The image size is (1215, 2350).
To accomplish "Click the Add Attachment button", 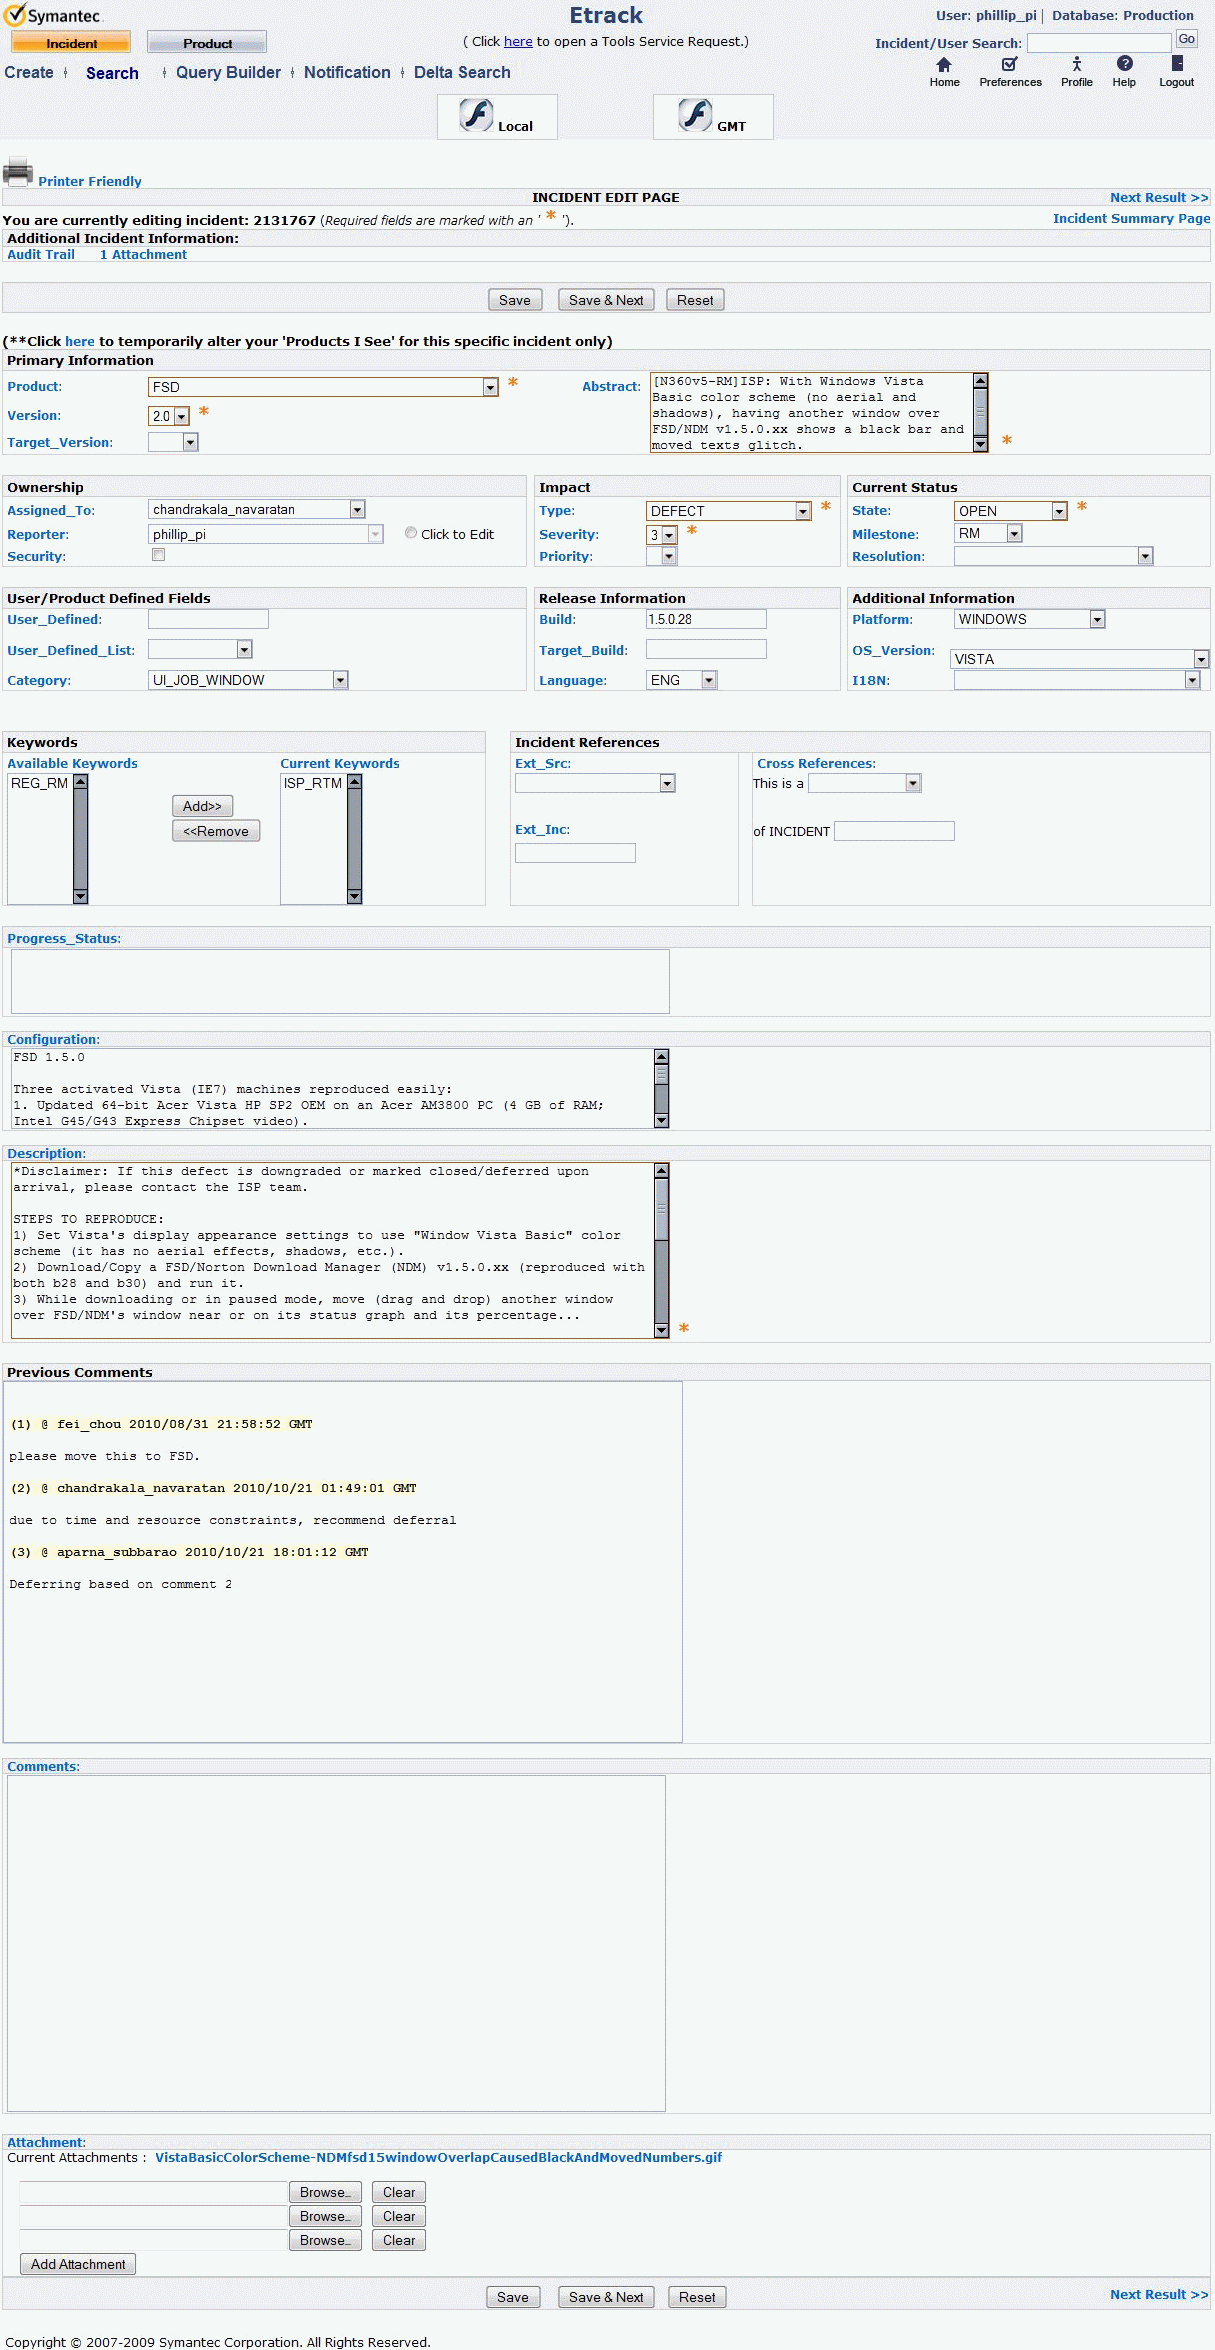I will tap(78, 2264).
